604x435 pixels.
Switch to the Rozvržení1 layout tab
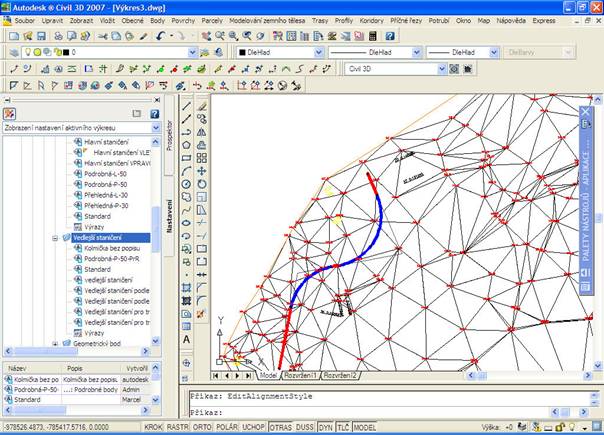point(299,376)
